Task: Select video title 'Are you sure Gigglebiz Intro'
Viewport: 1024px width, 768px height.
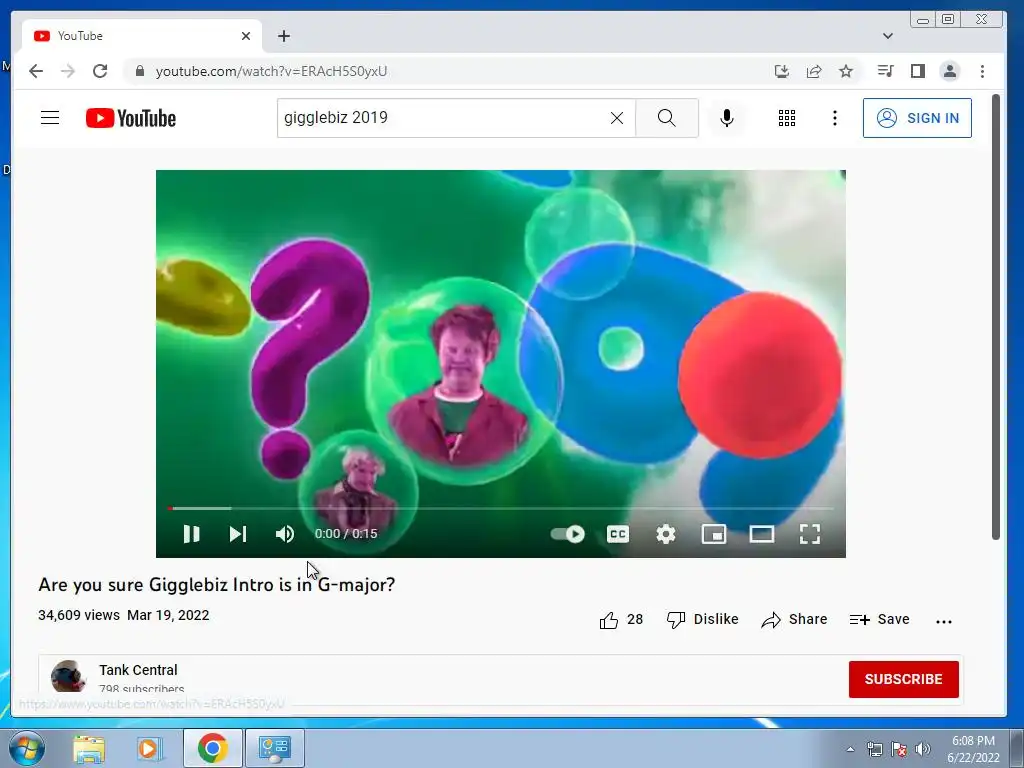Action: coord(216,584)
